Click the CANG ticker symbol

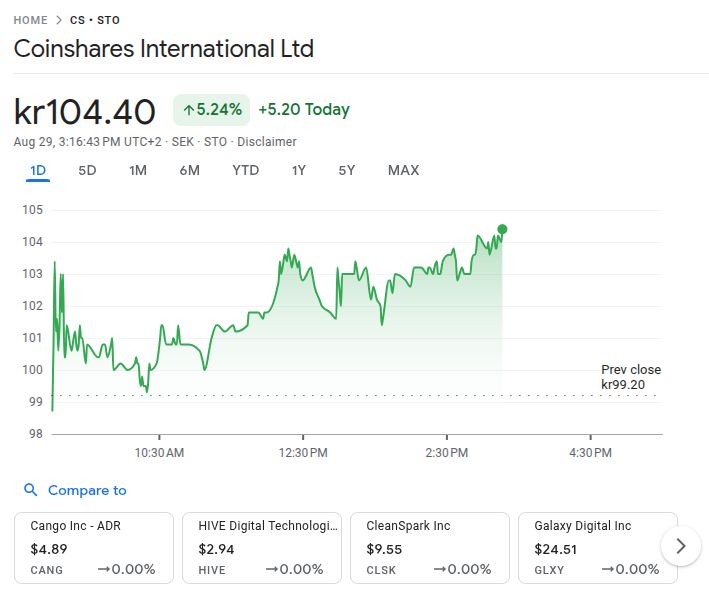pos(47,570)
